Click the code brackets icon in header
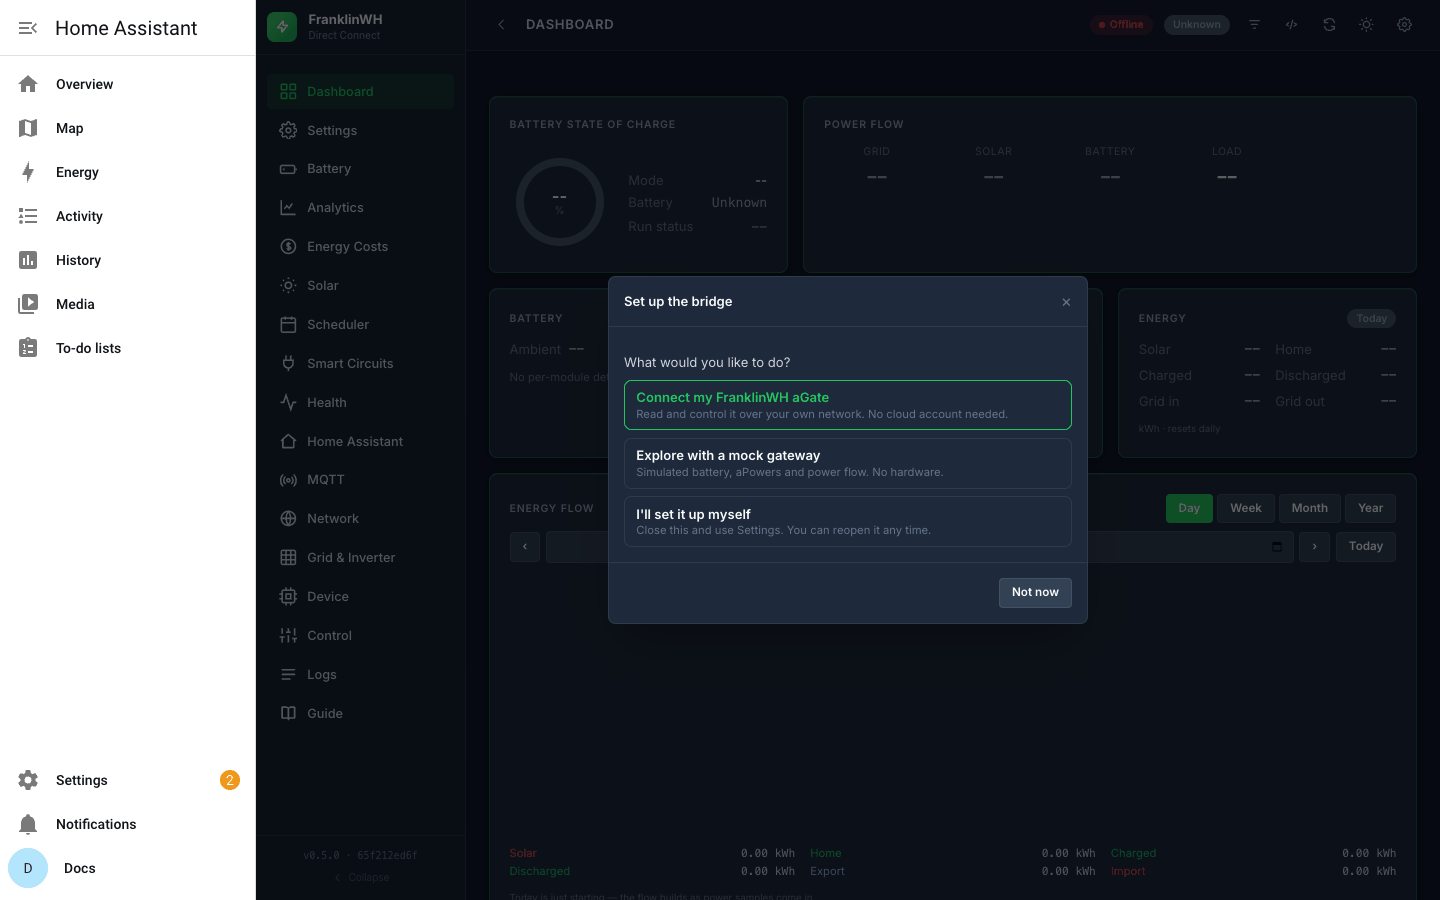The image size is (1440, 900). pos(1292,25)
